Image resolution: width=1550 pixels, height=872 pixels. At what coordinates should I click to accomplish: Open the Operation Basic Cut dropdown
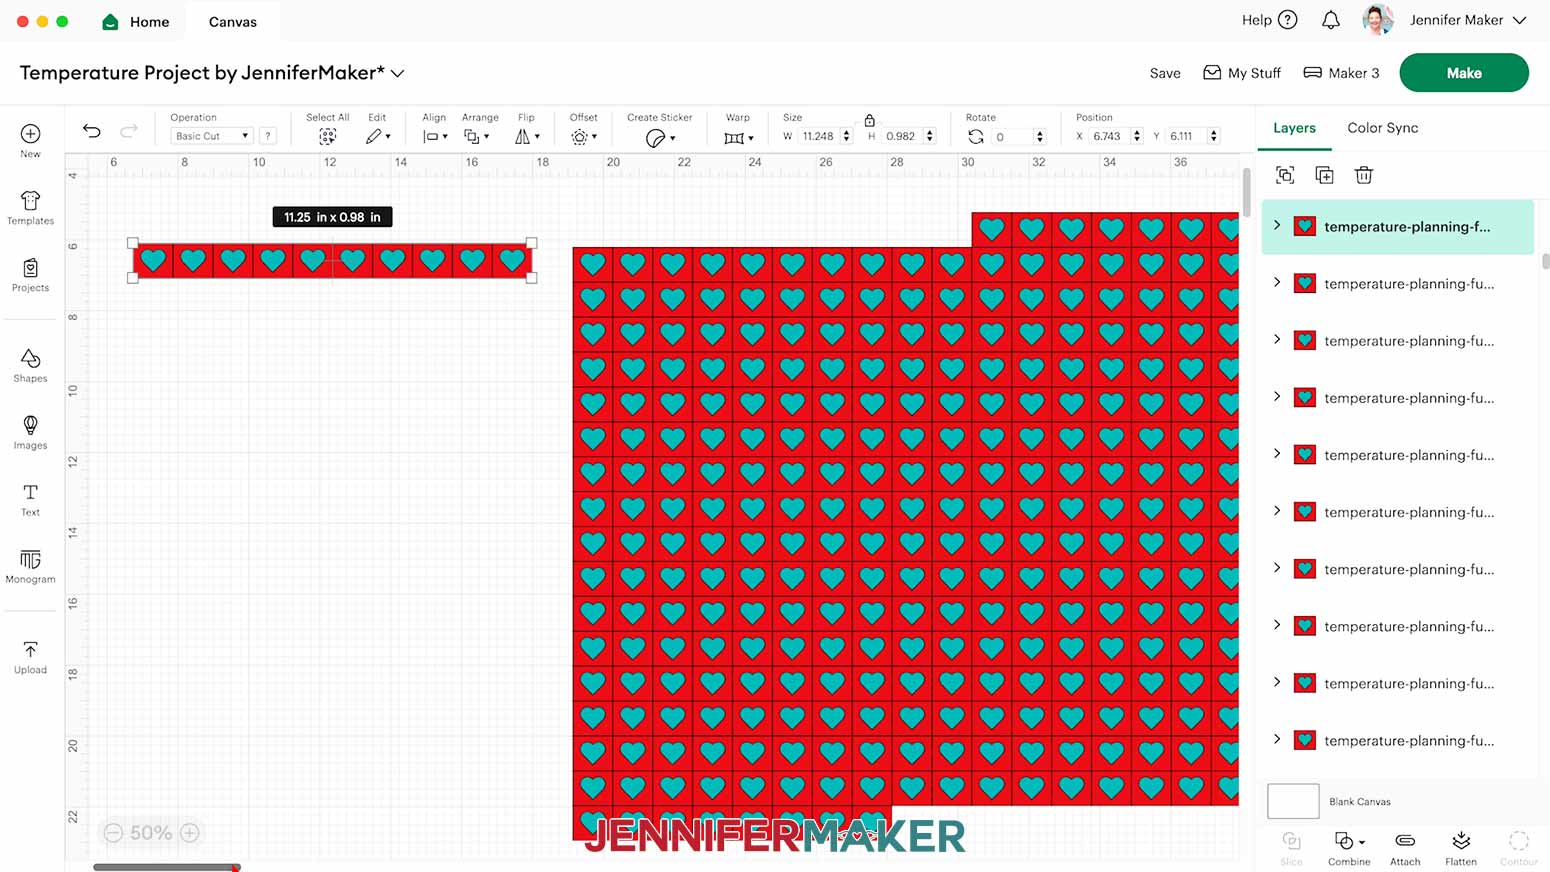tap(211, 136)
